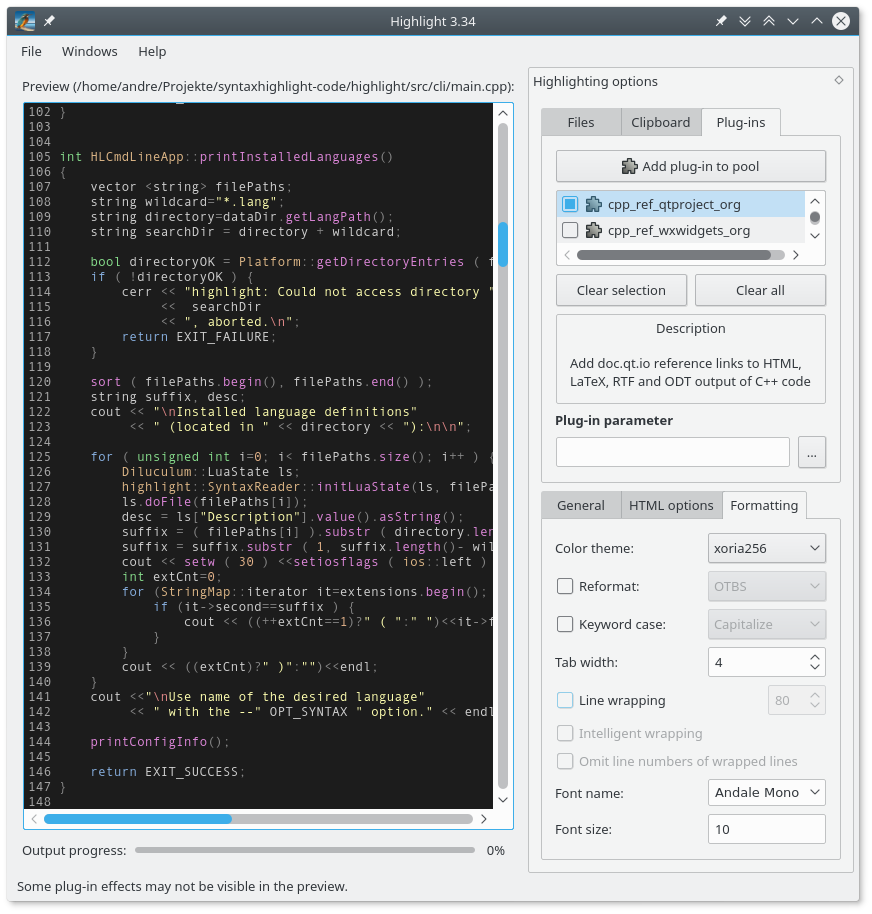Click the Tab width value field

tap(758, 662)
